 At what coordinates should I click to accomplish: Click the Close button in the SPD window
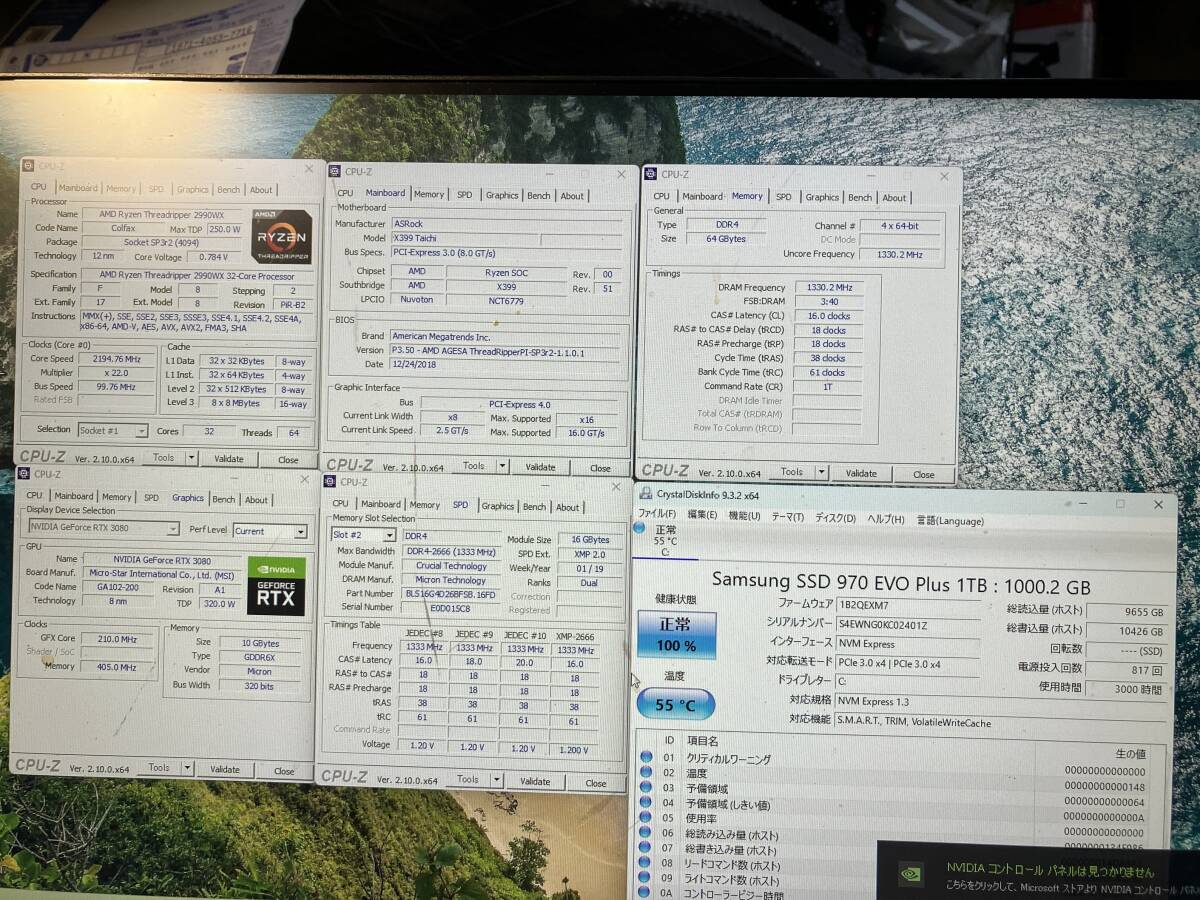click(596, 783)
